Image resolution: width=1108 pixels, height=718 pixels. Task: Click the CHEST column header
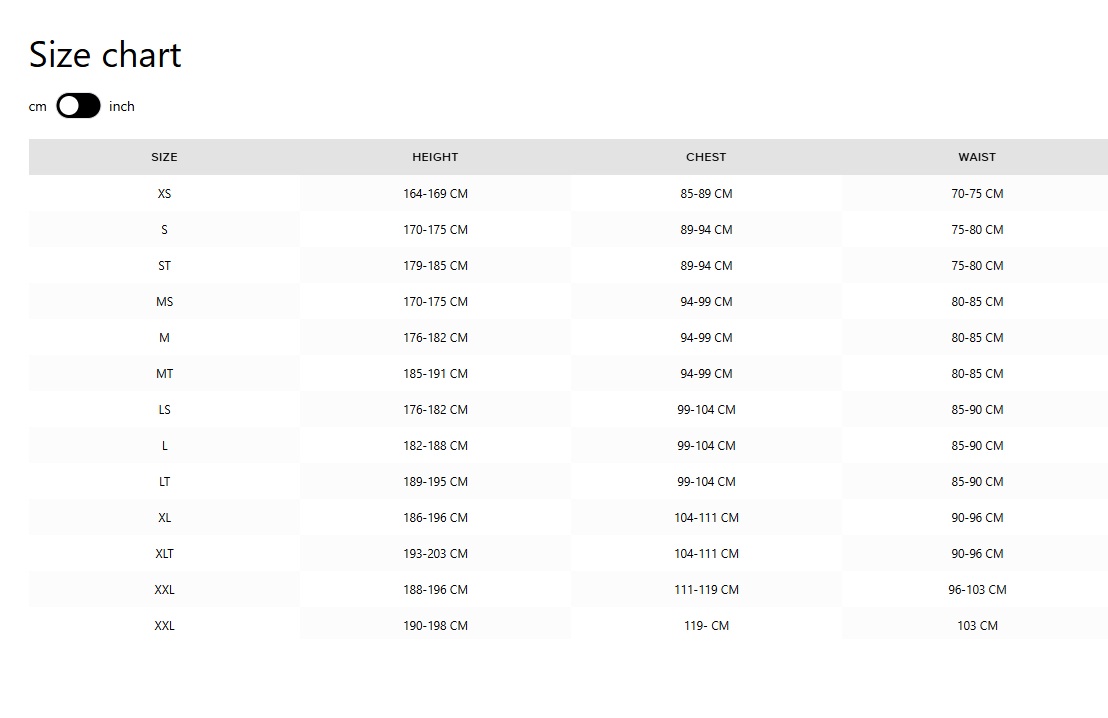pyautogui.click(x=706, y=157)
